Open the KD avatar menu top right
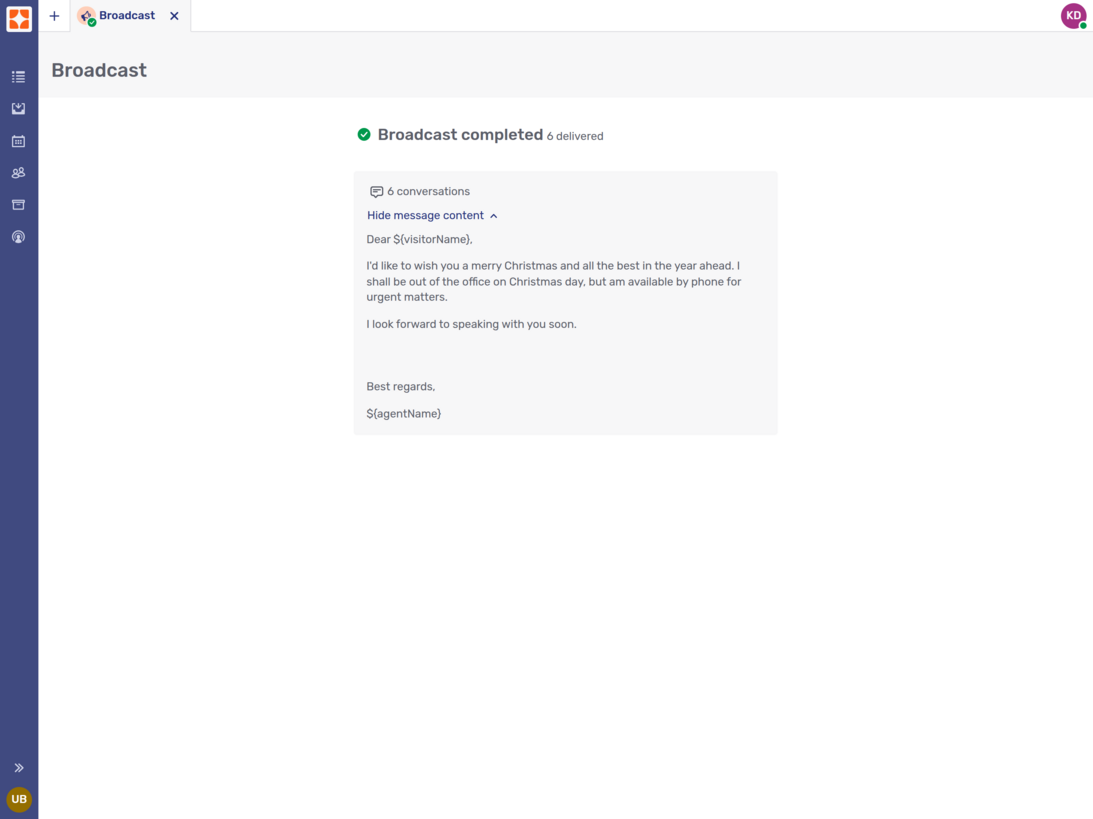The image size is (1093, 819). 1073,16
